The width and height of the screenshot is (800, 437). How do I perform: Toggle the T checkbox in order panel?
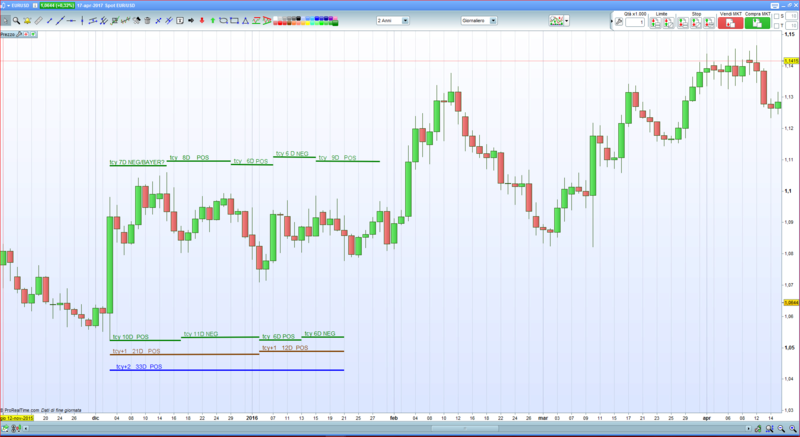(x=777, y=25)
